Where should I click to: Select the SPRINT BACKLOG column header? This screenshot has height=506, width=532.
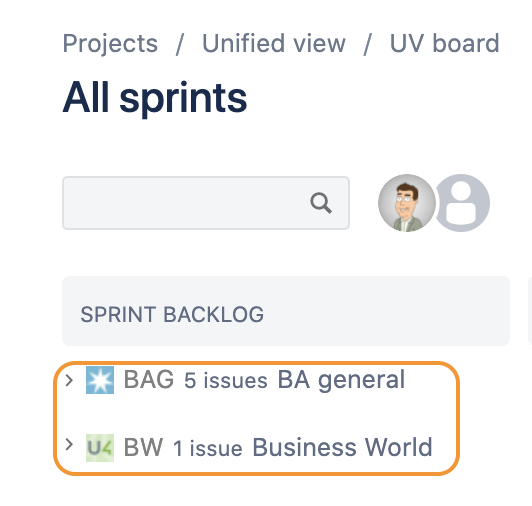coord(286,311)
